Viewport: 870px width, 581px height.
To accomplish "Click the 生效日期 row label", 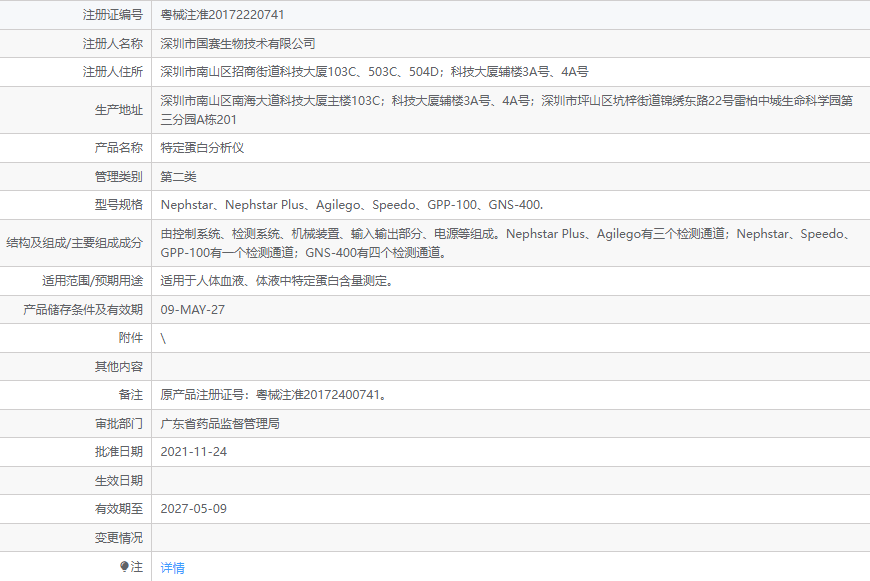I will [118, 480].
